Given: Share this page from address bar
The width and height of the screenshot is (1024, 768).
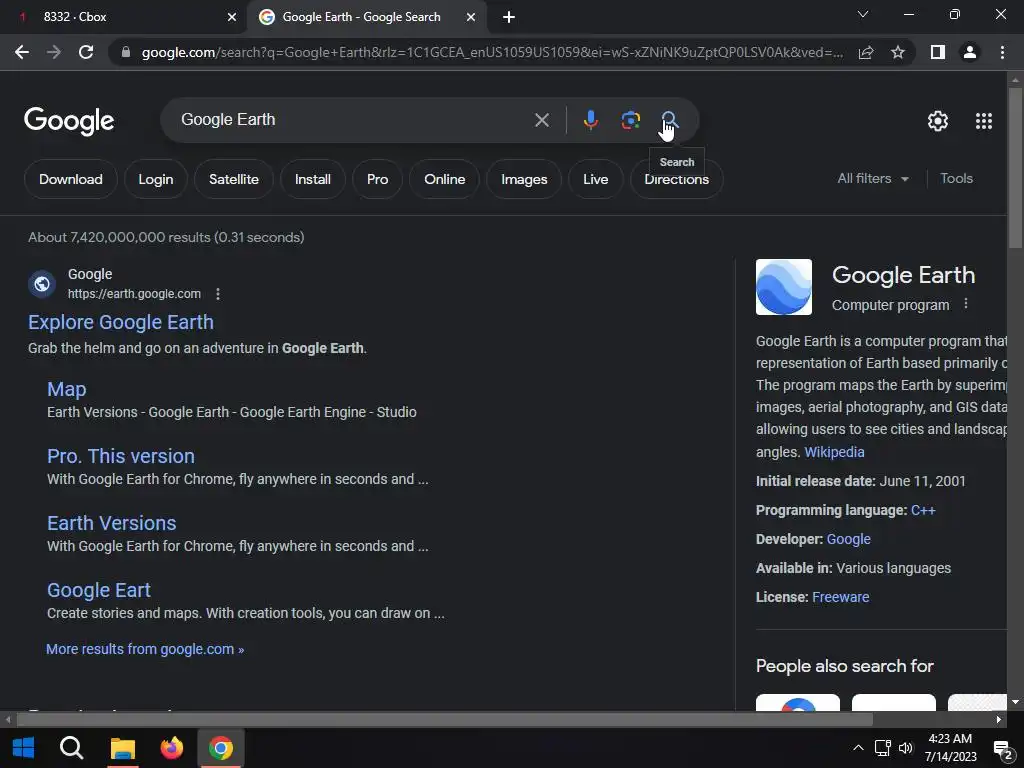Looking at the screenshot, I should click(866, 52).
